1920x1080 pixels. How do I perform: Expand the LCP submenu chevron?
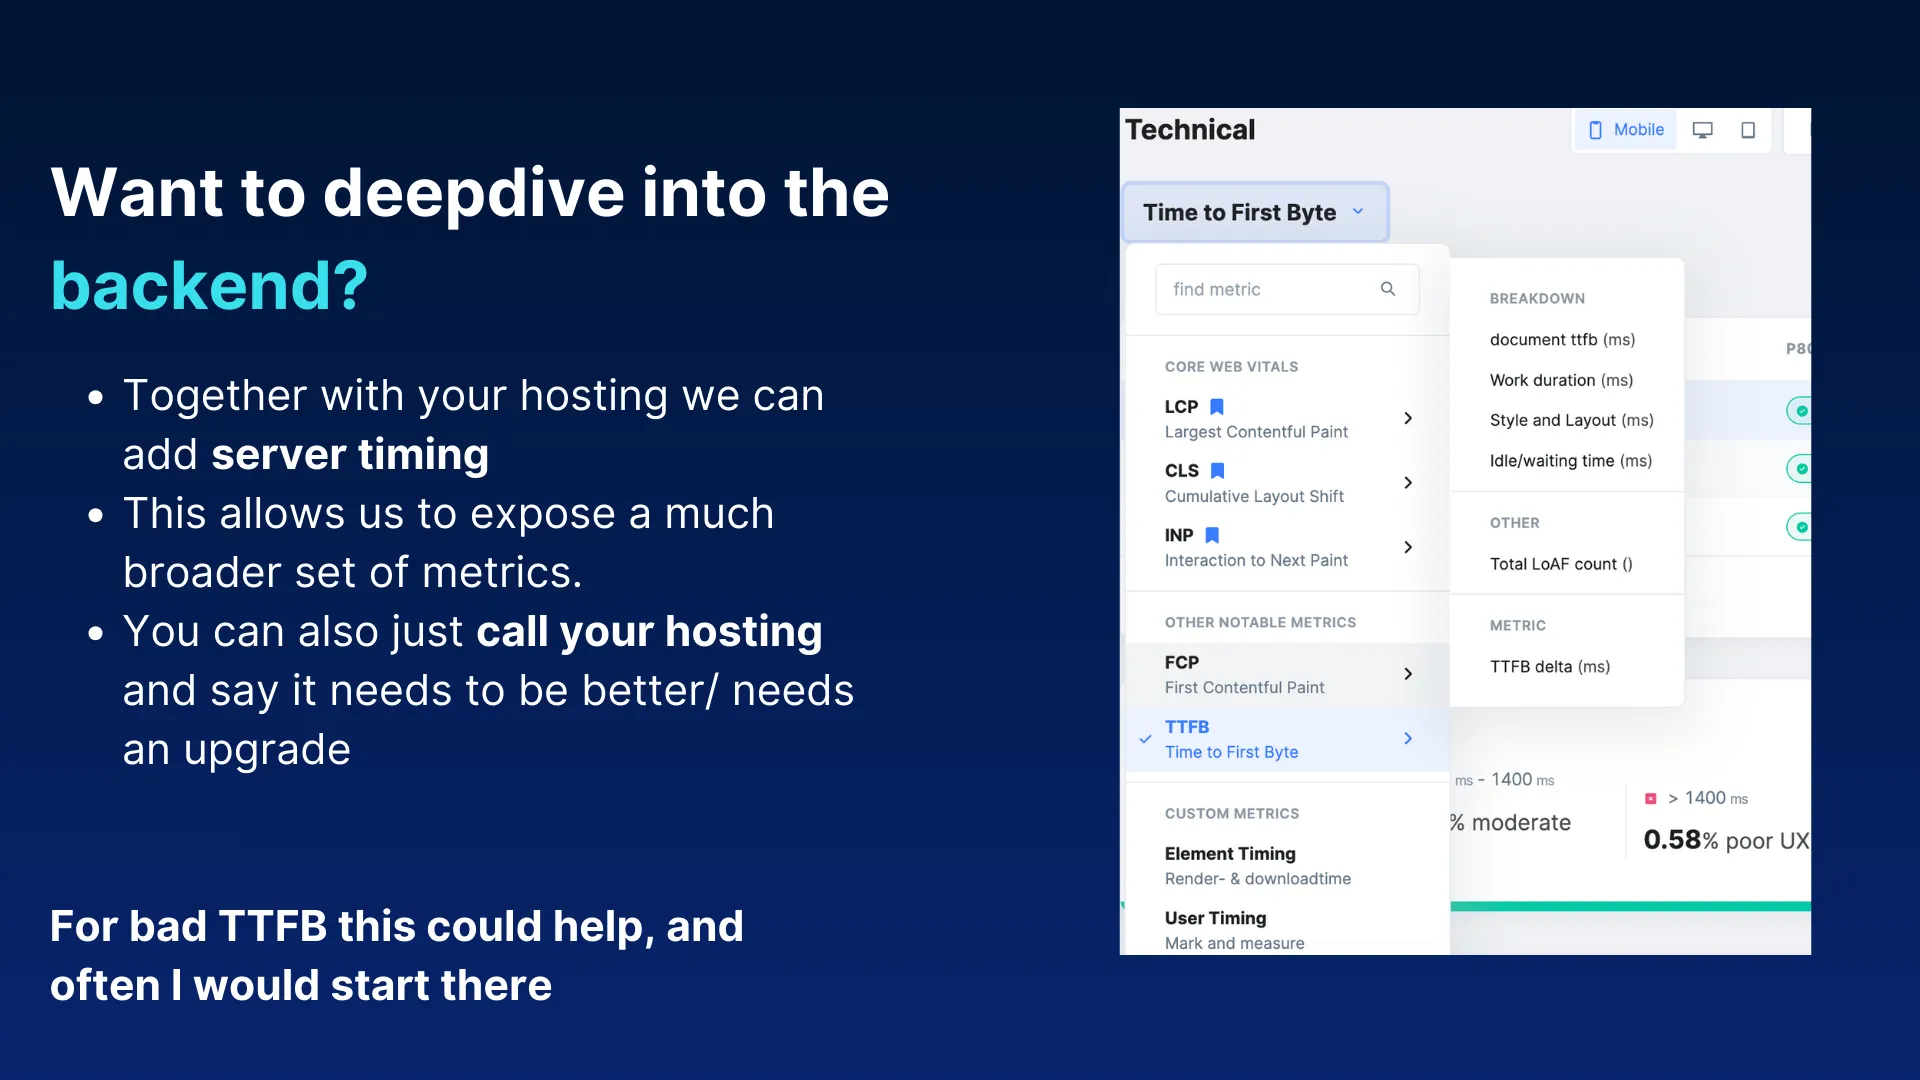[1408, 418]
